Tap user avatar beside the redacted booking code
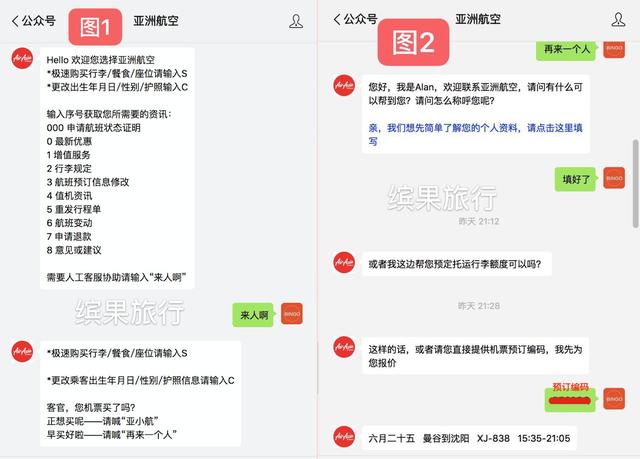The image size is (640, 459). click(614, 399)
